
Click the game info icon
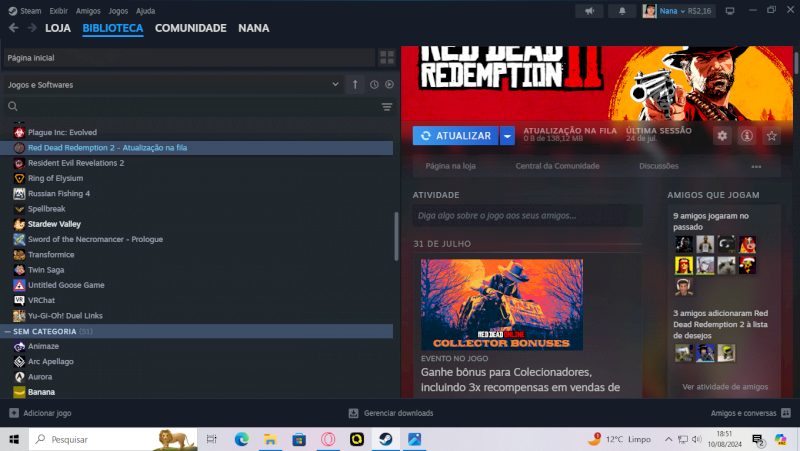click(x=747, y=136)
